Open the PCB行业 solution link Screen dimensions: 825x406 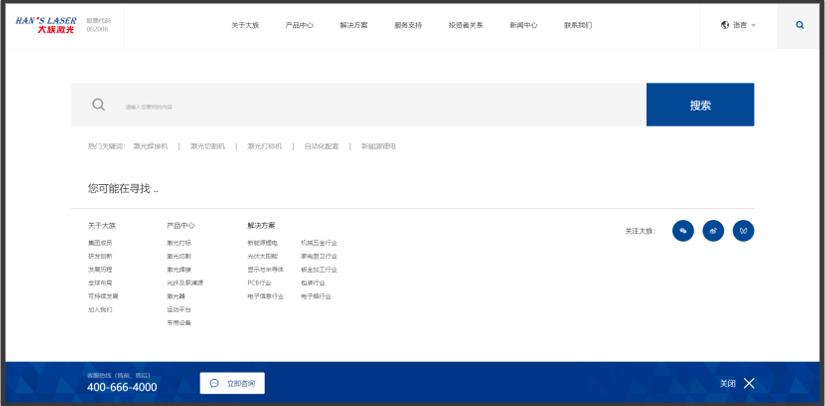tap(259, 283)
